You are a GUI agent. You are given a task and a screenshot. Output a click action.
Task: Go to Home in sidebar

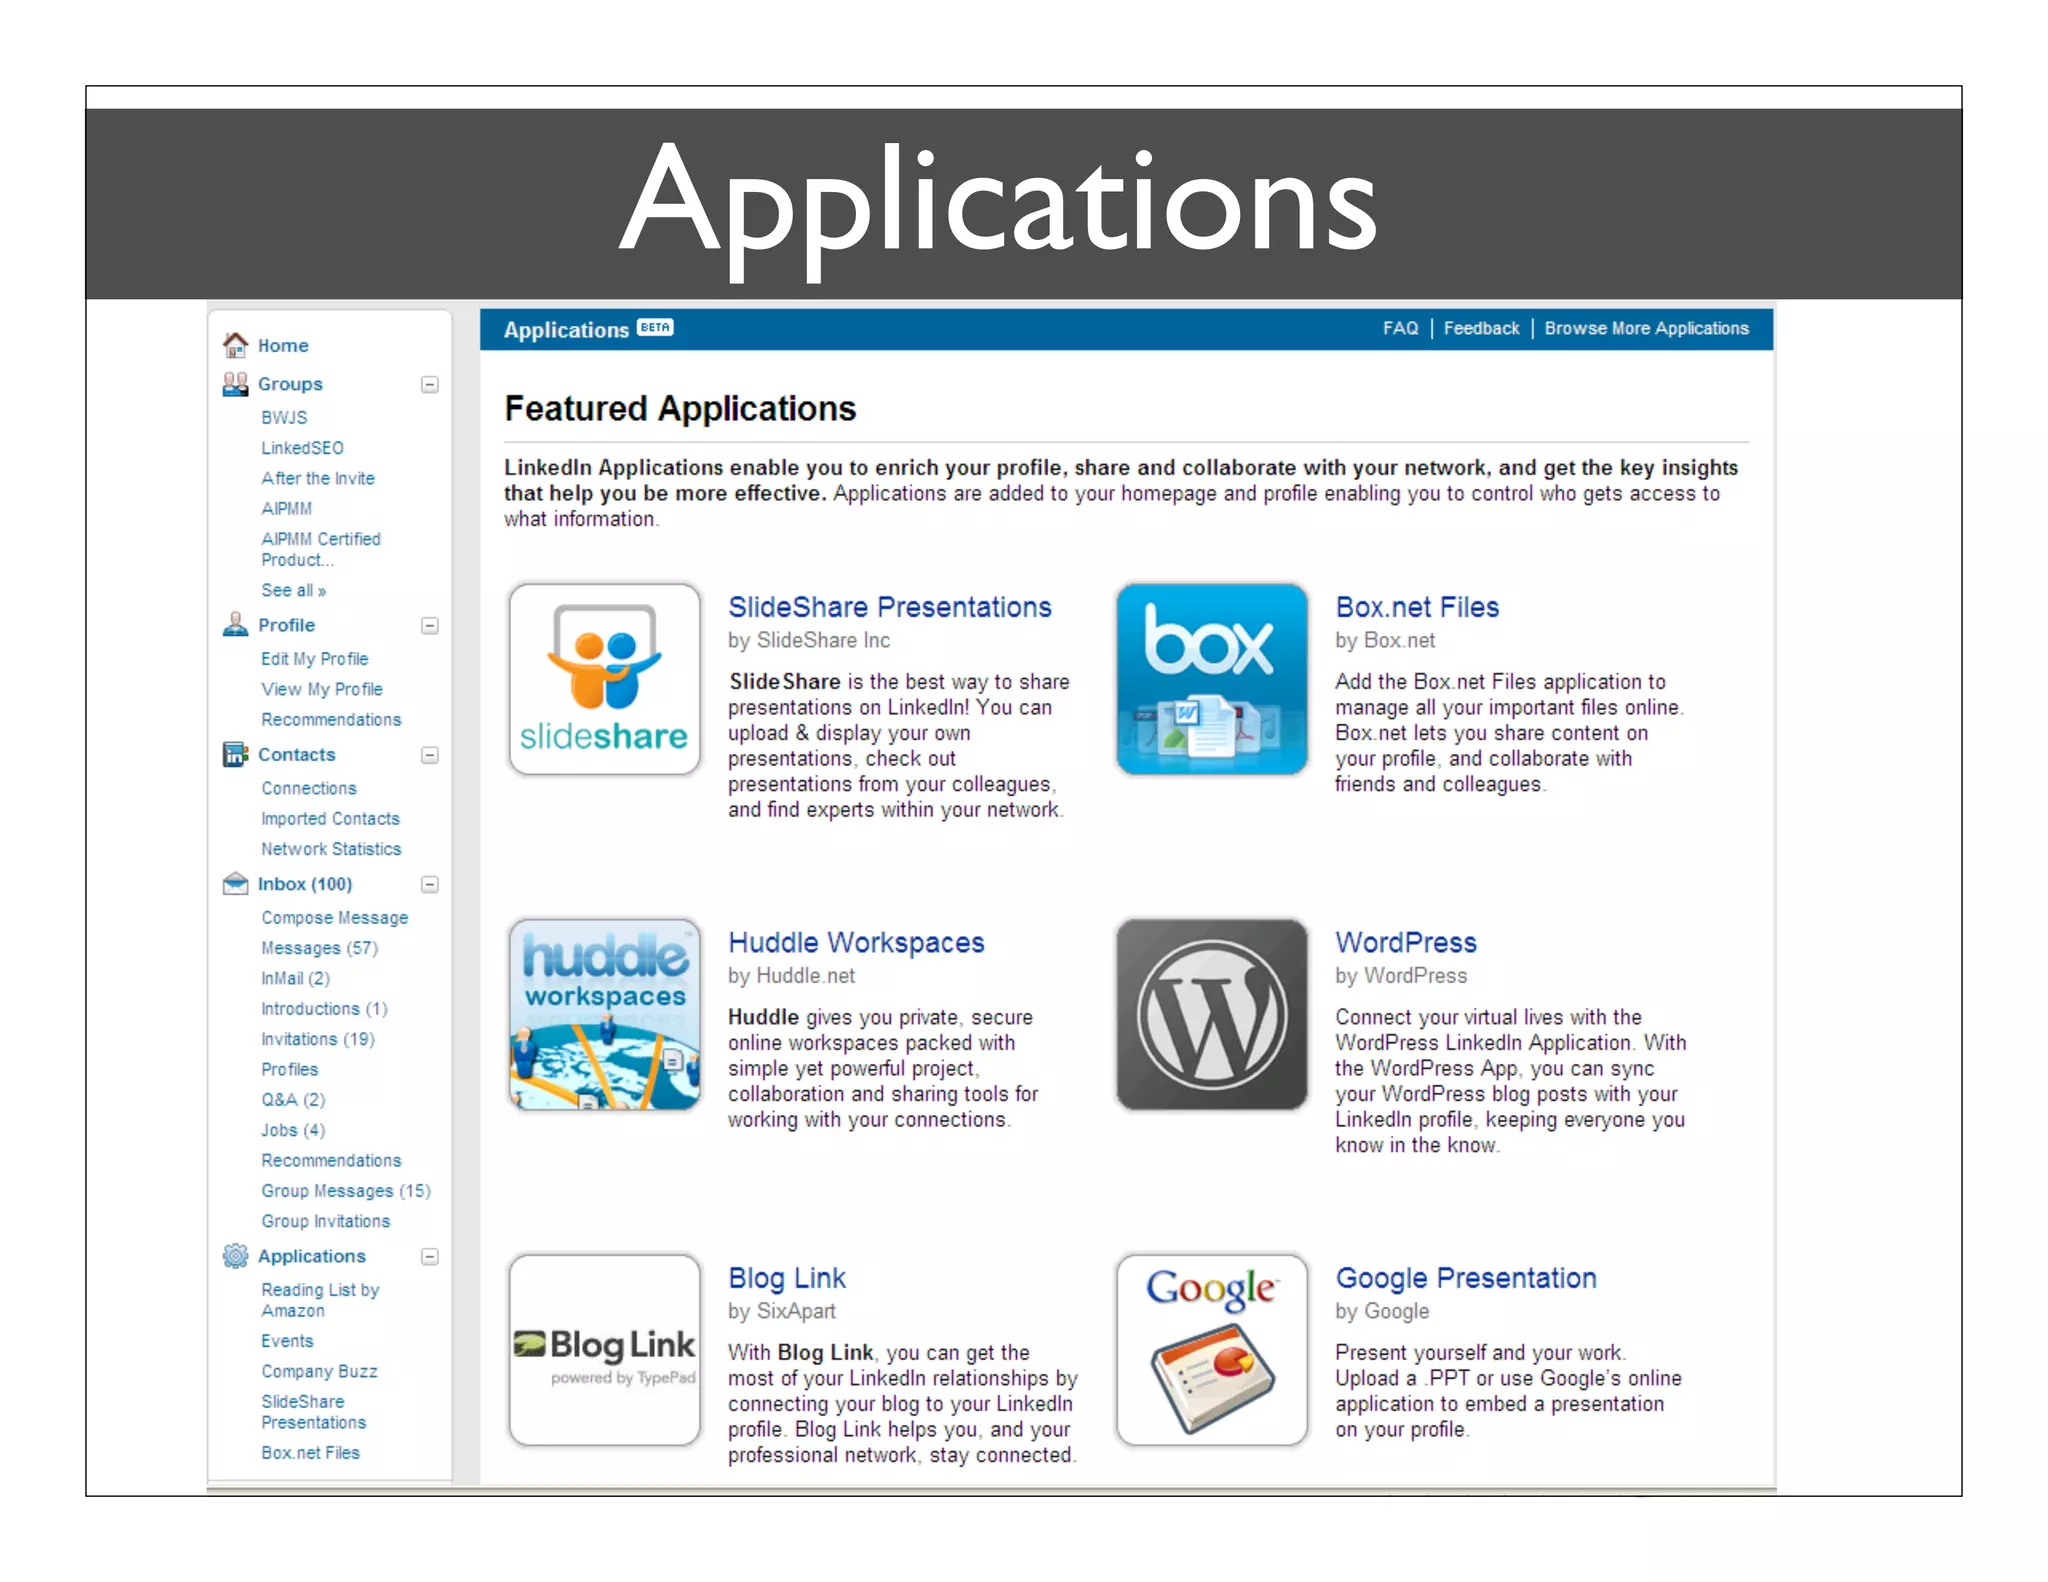click(x=283, y=345)
